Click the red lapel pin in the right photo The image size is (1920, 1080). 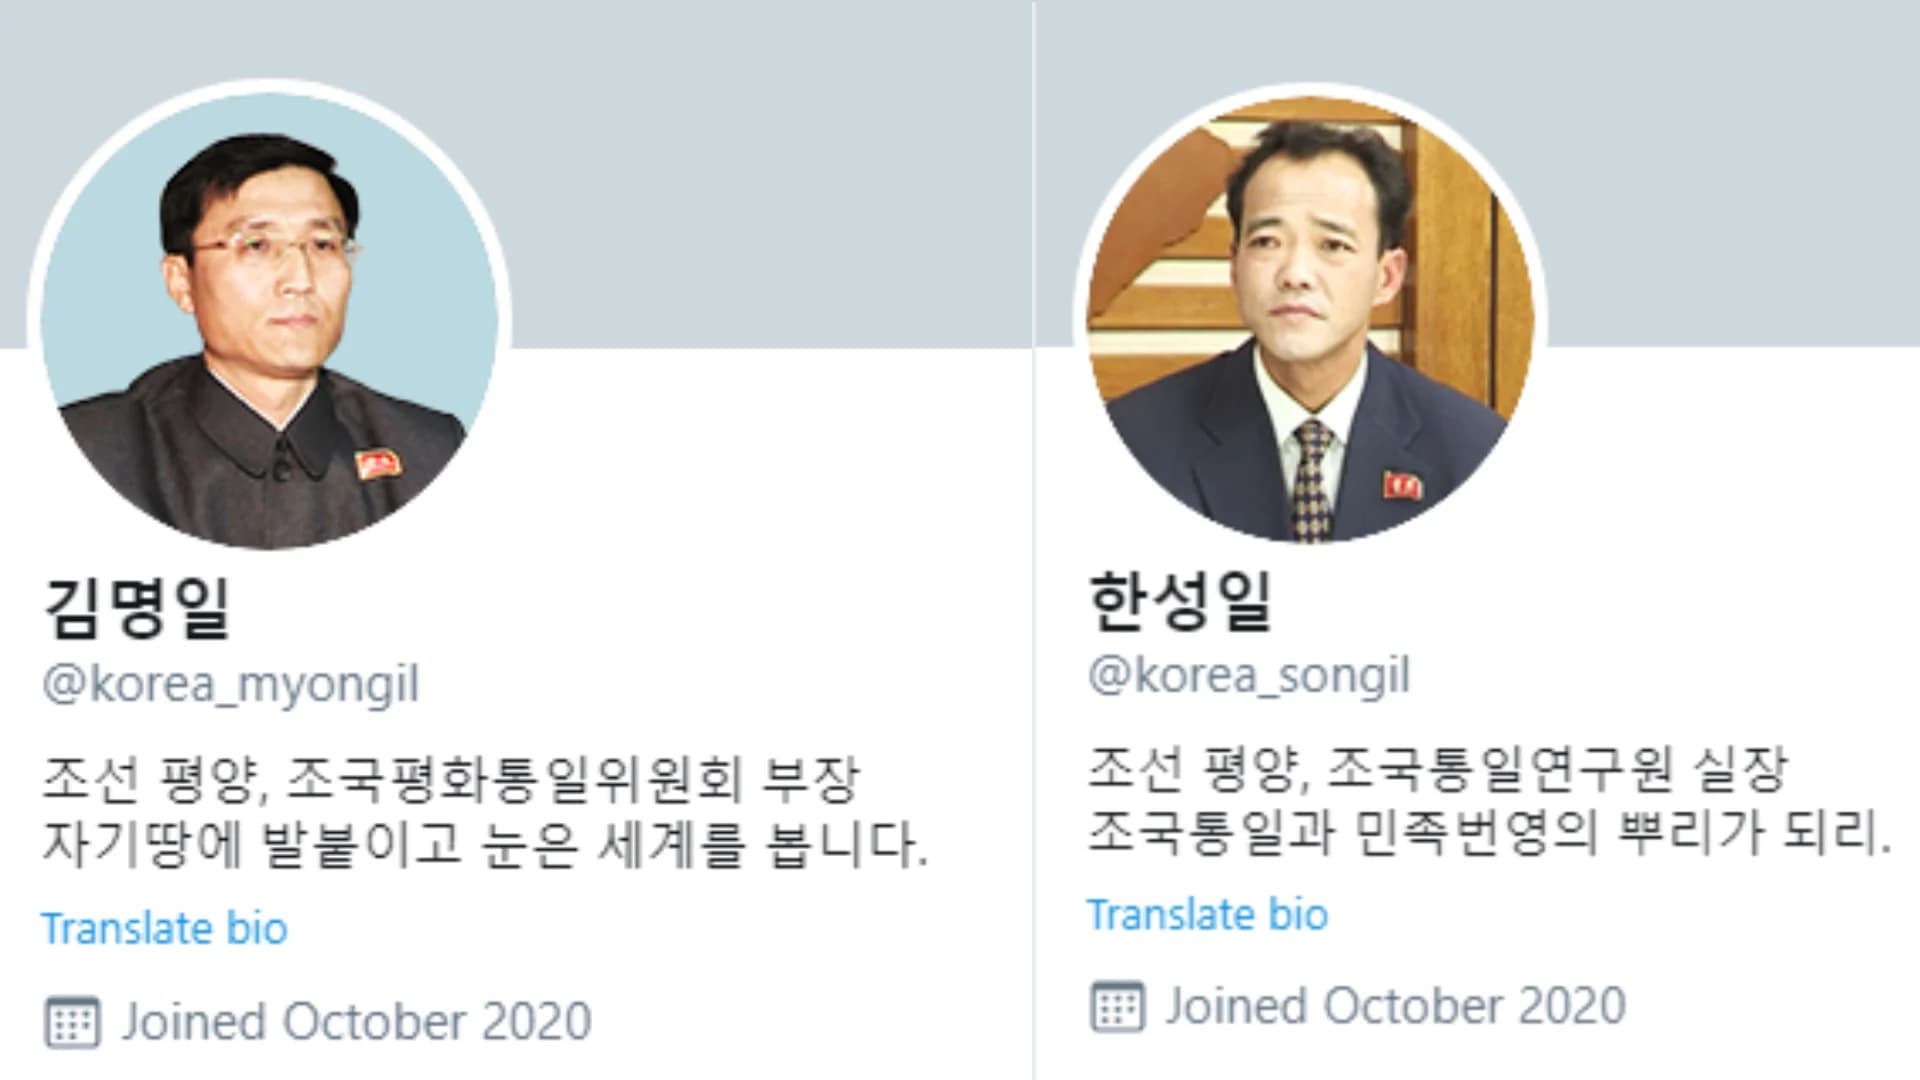coord(1404,485)
